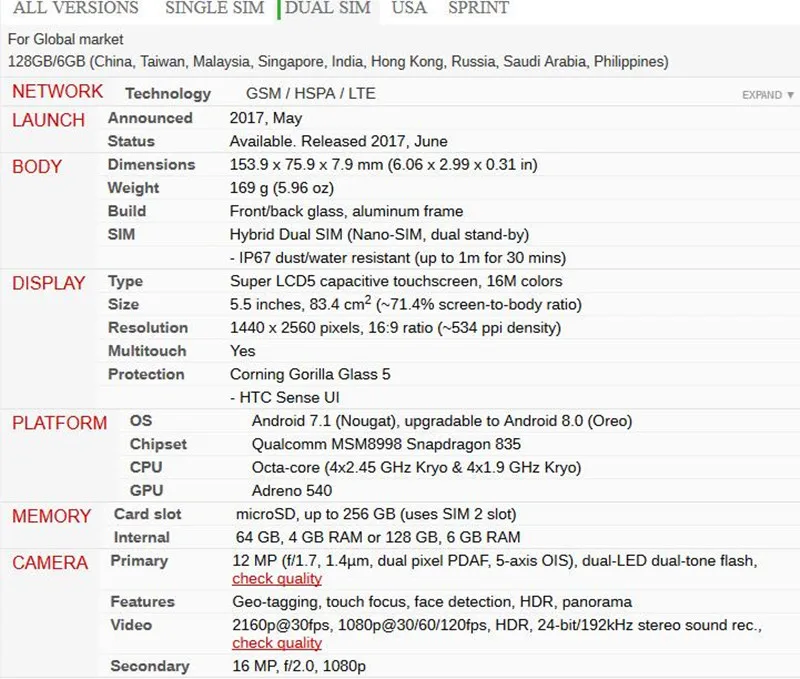The image size is (800, 679).
Task: Click the Weight label
Action: coord(133,188)
